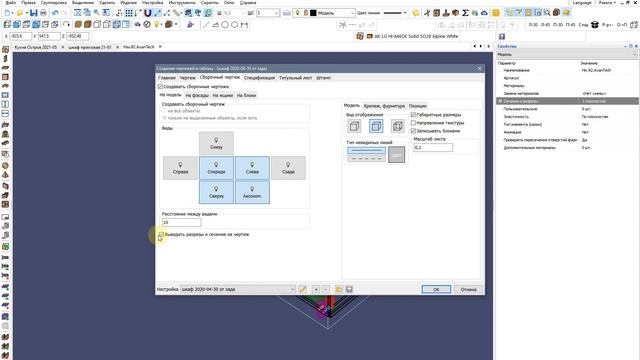The image size is (640, 360).
Task: Toggle the 'Сзади' view button
Action: pos(288,168)
